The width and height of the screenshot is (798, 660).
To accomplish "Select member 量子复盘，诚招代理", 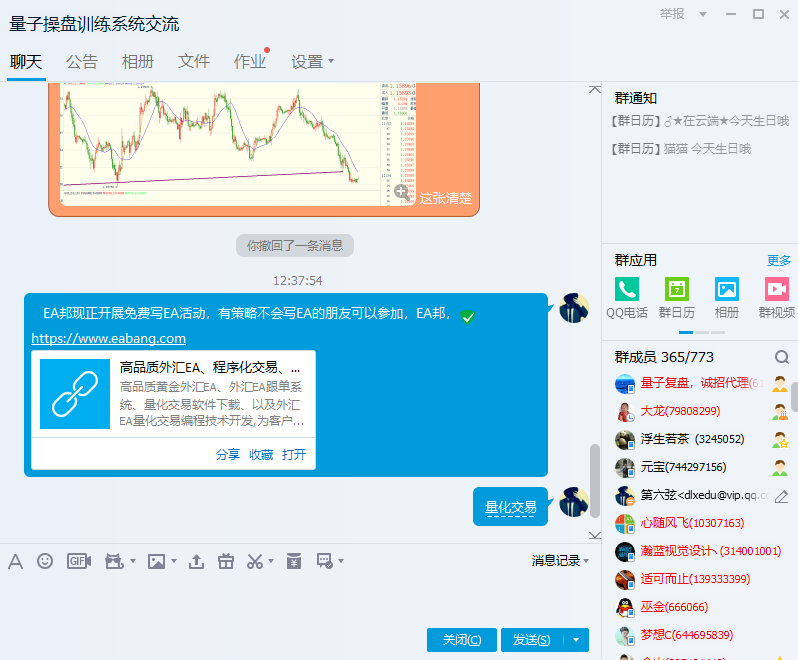I will [701, 383].
